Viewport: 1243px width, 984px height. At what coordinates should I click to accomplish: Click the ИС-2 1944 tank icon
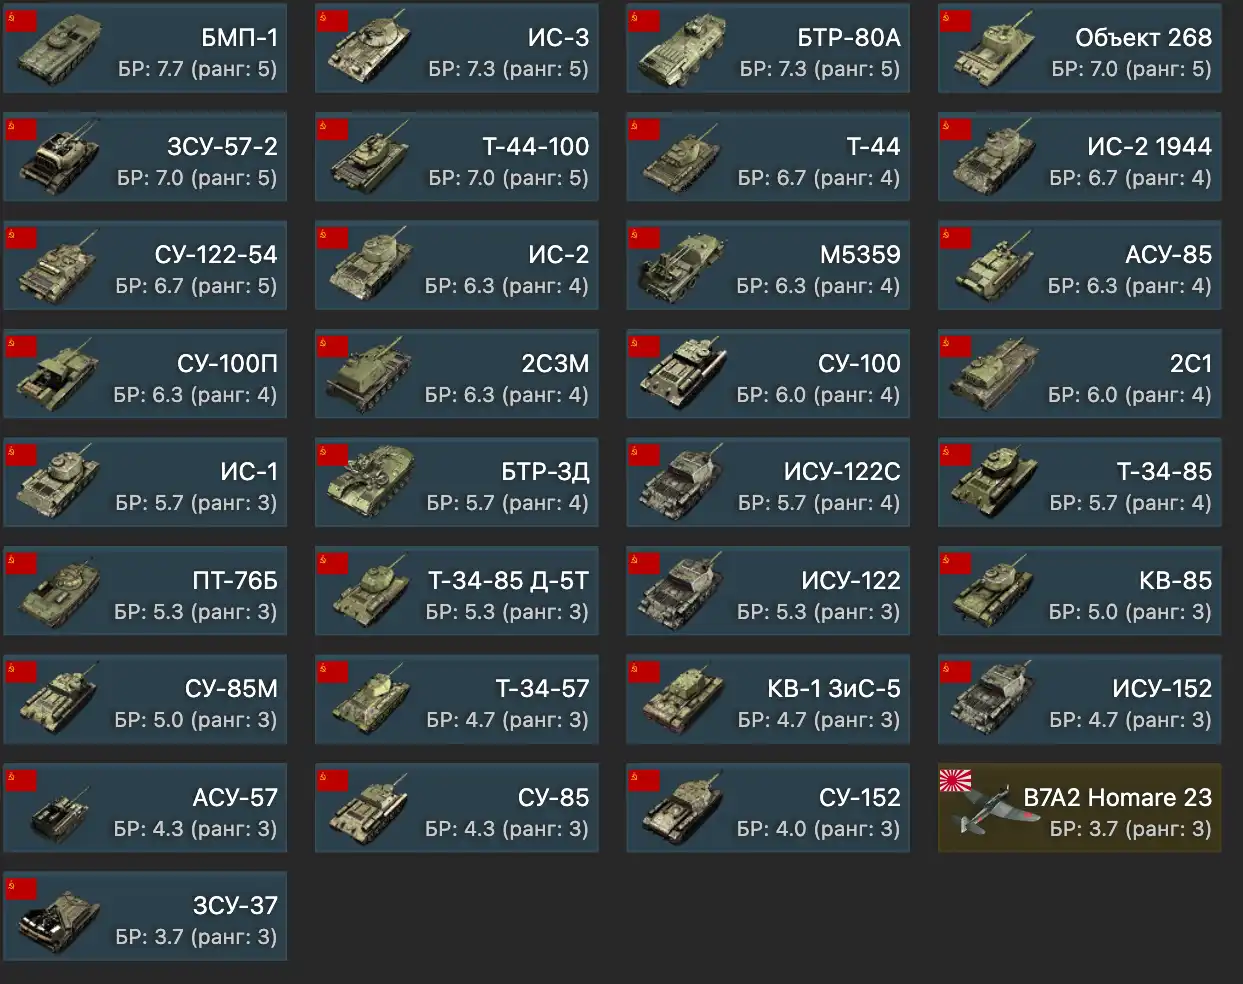tap(994, 158)
